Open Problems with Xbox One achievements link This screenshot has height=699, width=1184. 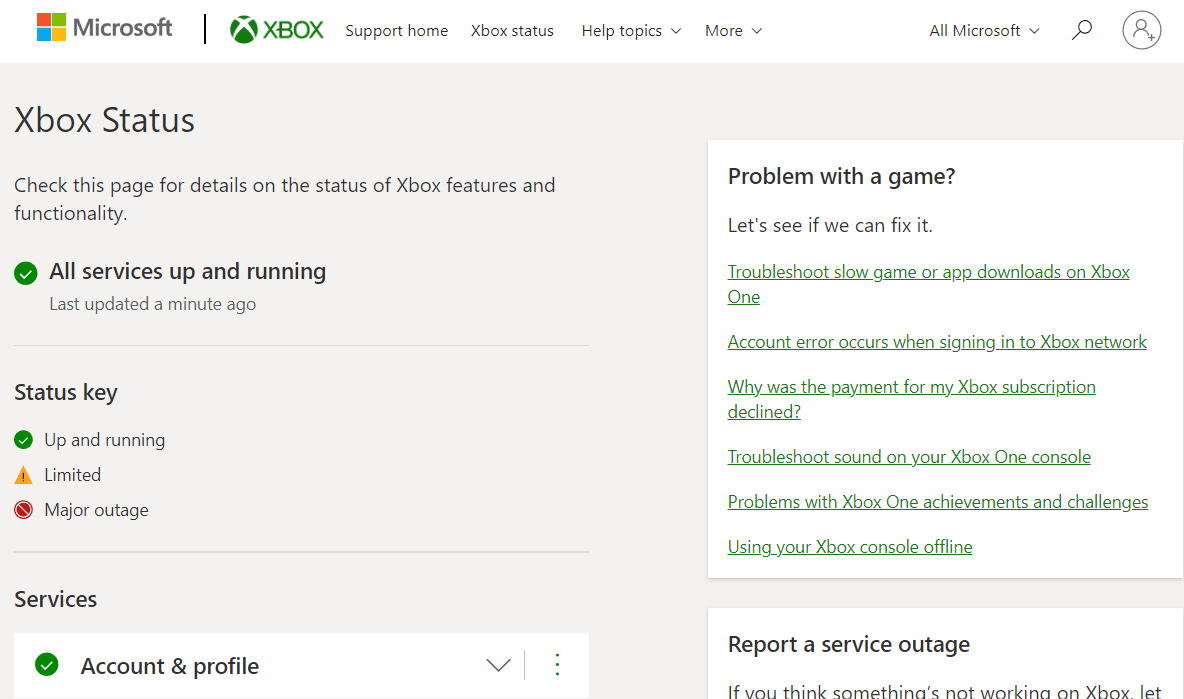tap(938, 502)
